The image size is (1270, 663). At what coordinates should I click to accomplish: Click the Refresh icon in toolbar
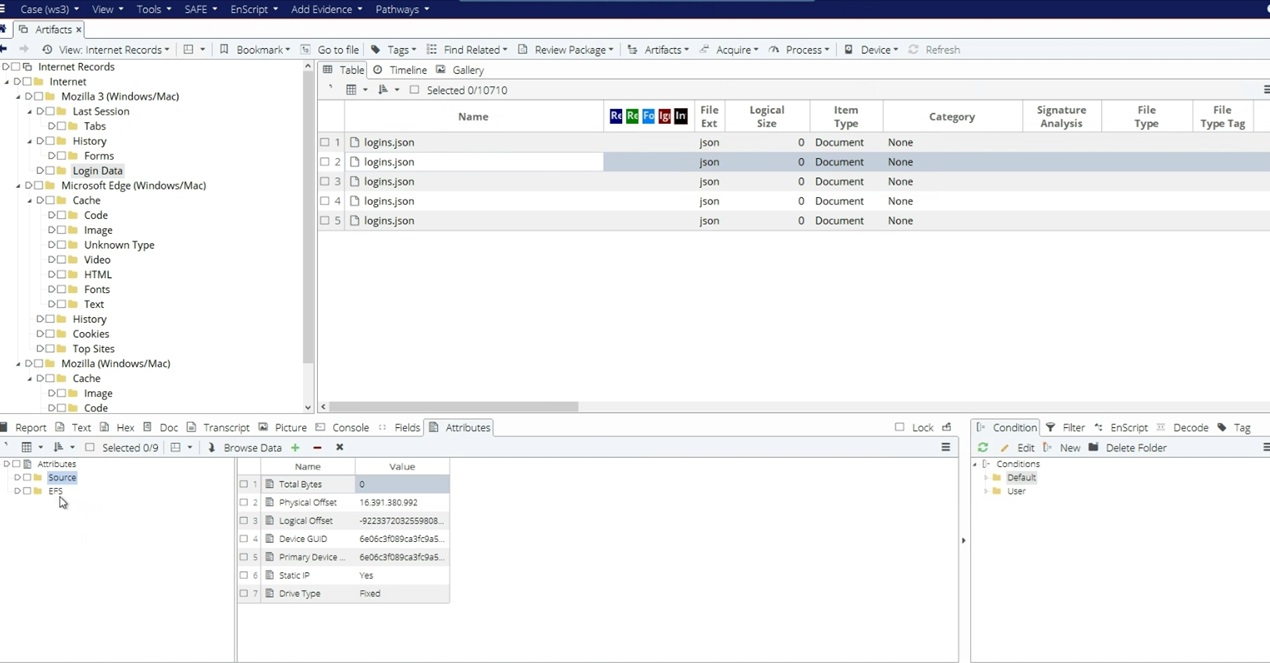pos(914,50)
